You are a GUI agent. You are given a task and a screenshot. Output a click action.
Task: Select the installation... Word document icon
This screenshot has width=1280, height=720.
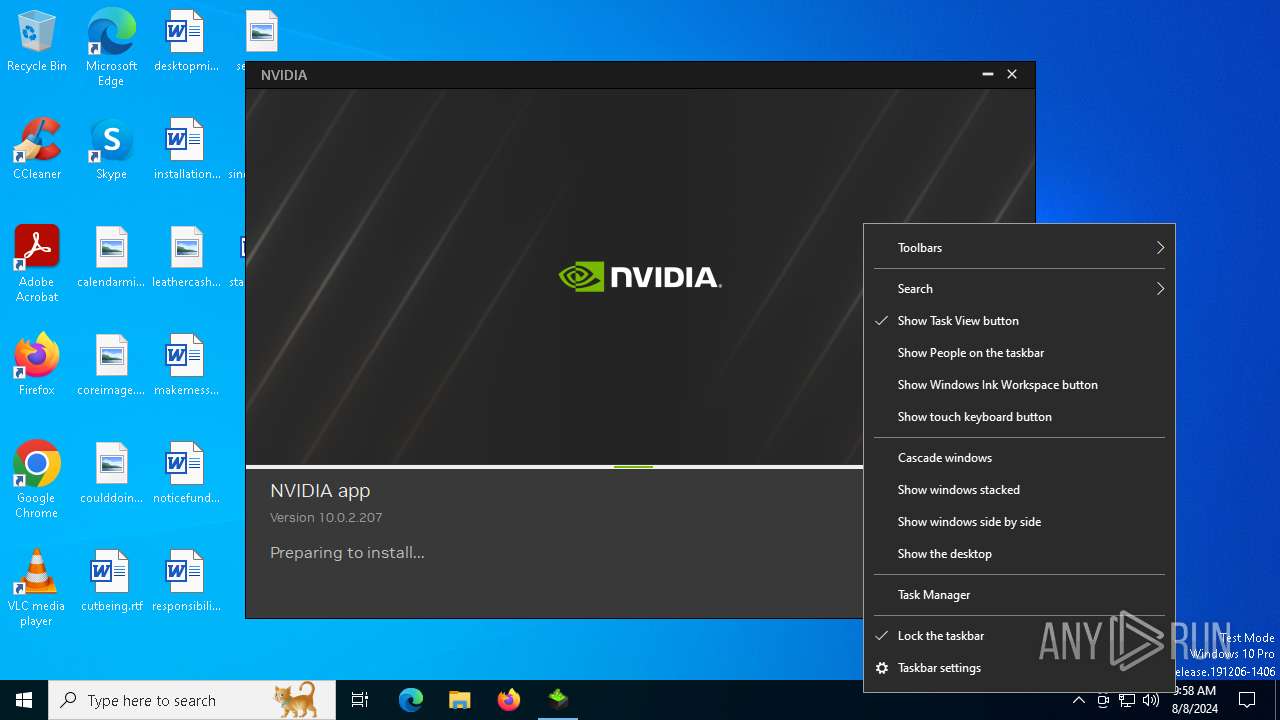186,150
